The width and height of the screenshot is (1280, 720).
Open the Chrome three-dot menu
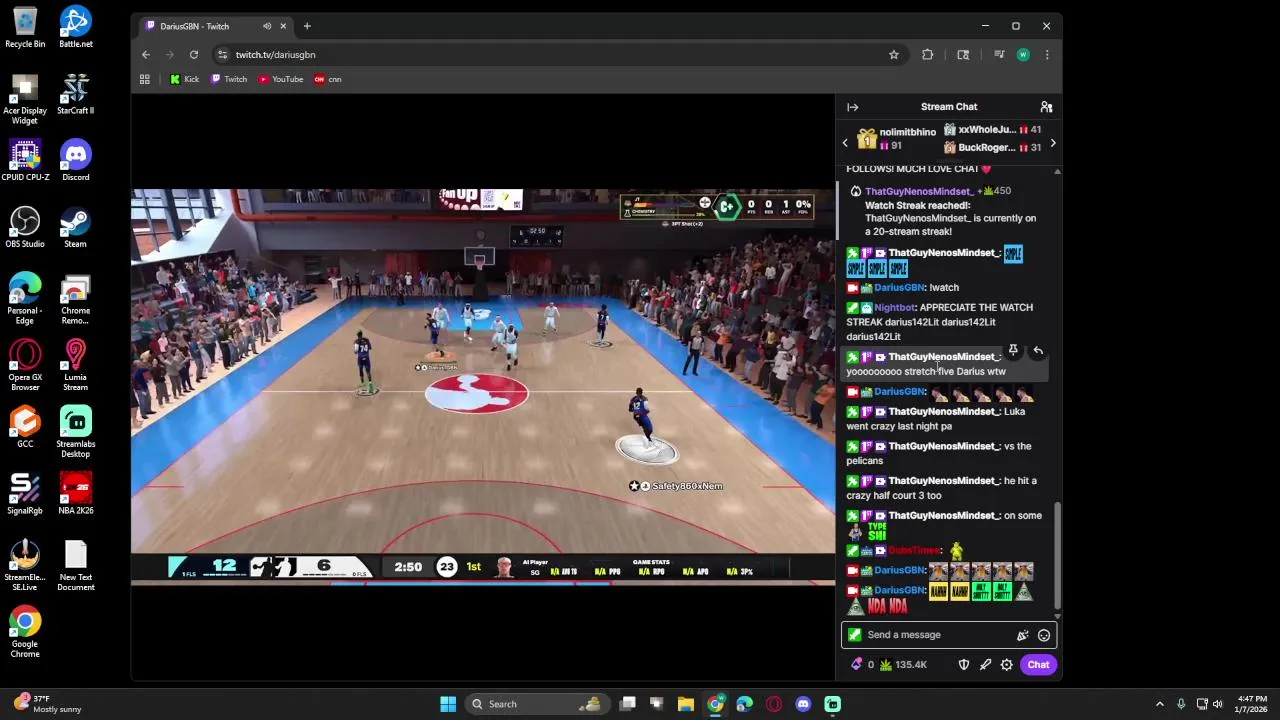click(1047, 55)
